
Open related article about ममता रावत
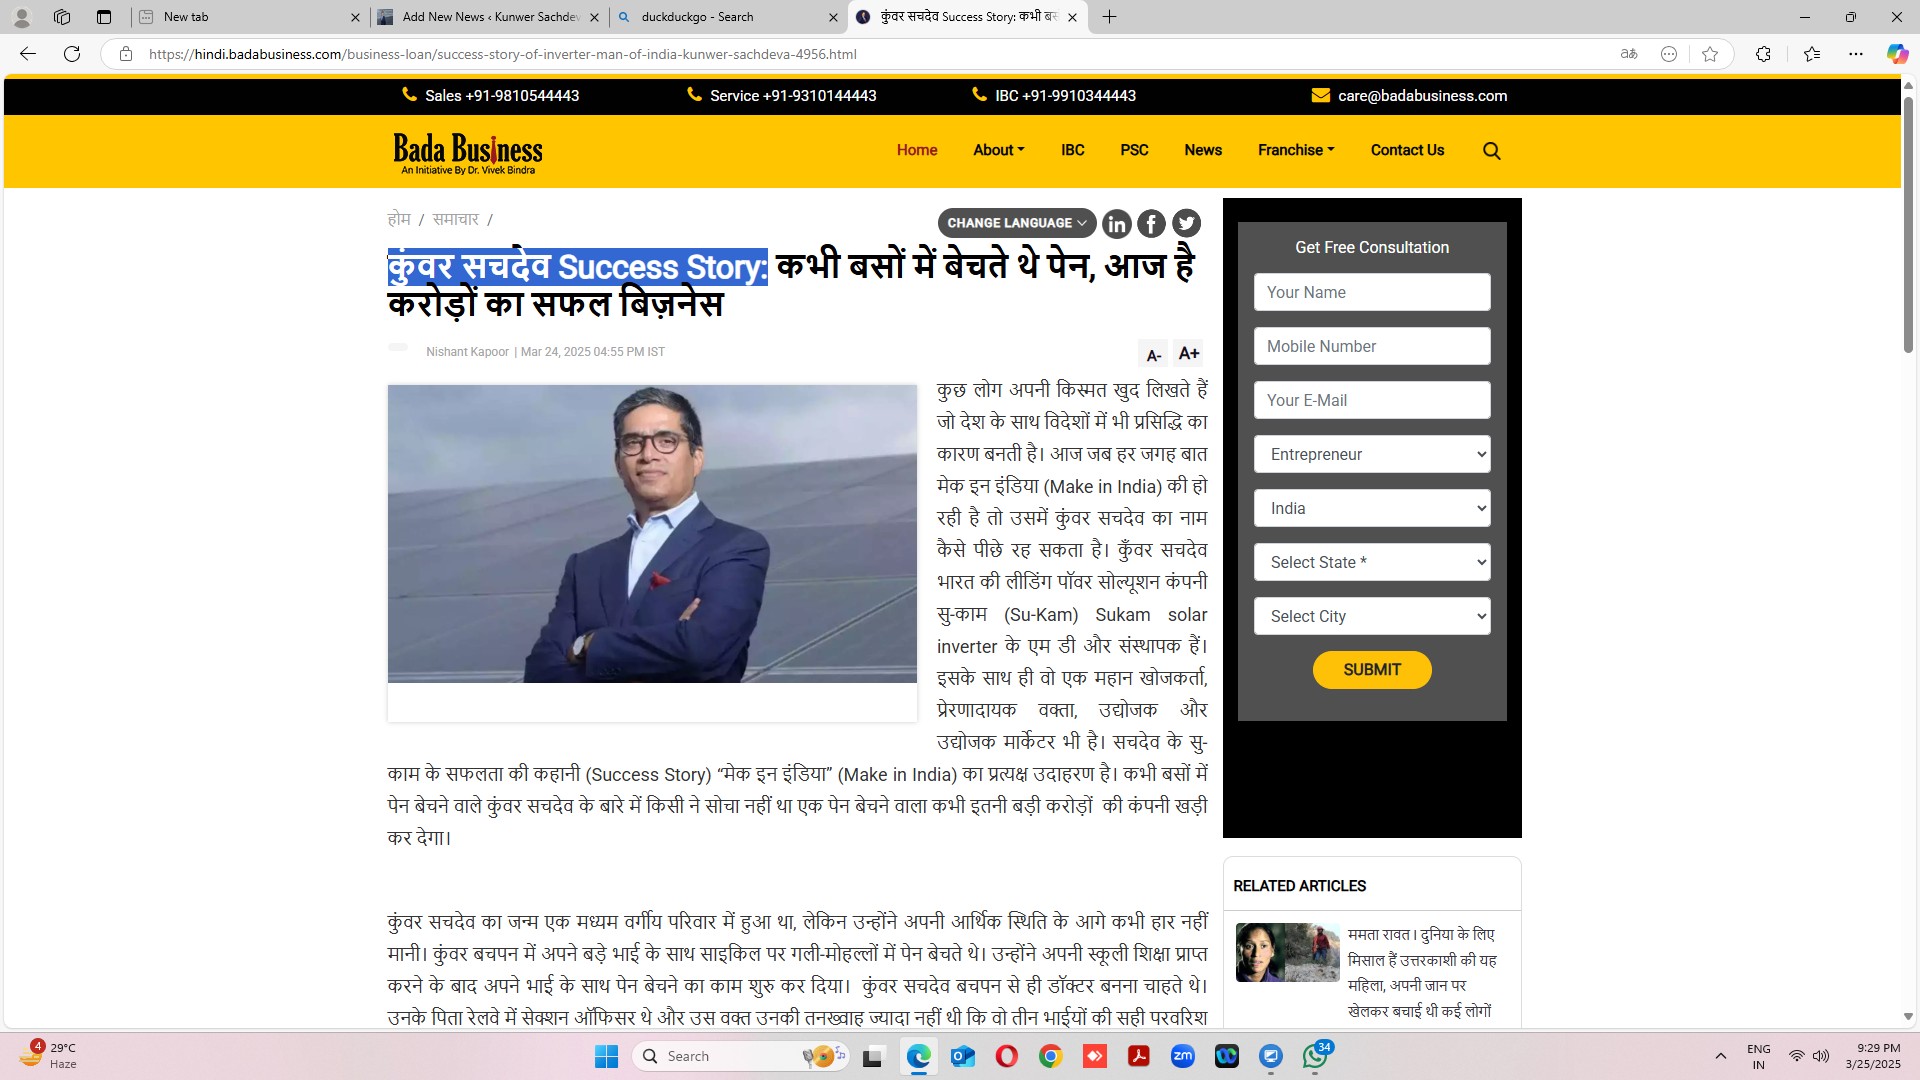click(1421, 973)
